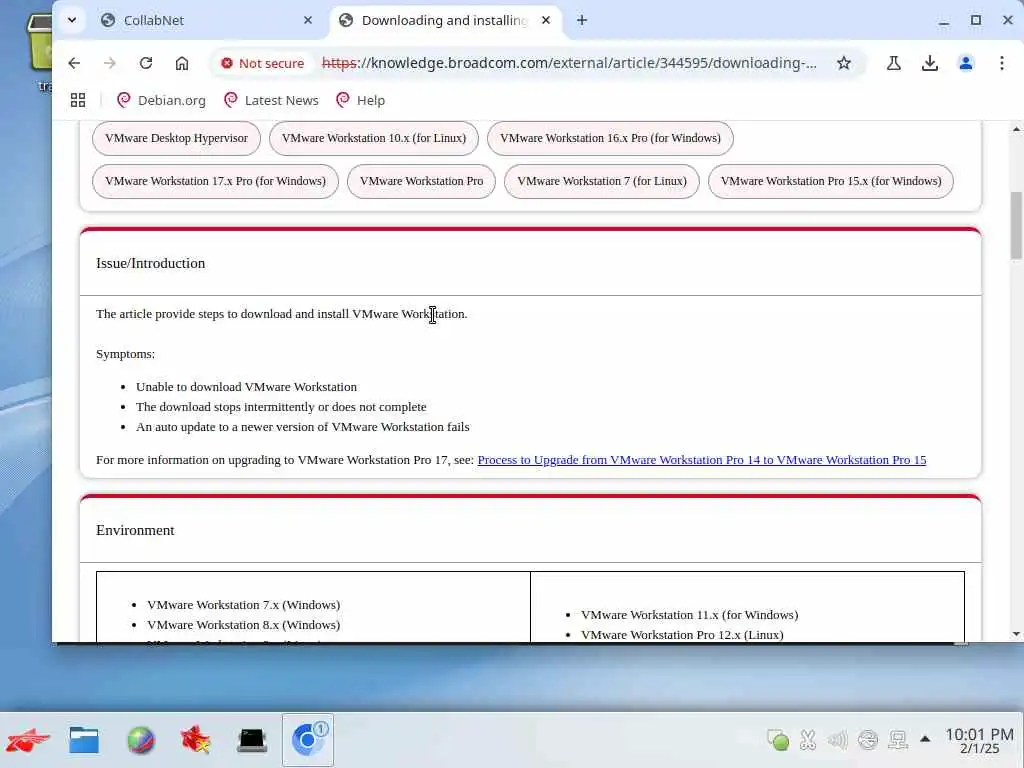Open Chrome Labs flask icon
Viewport: 1024px width, 768px height.
click(893, 63)
